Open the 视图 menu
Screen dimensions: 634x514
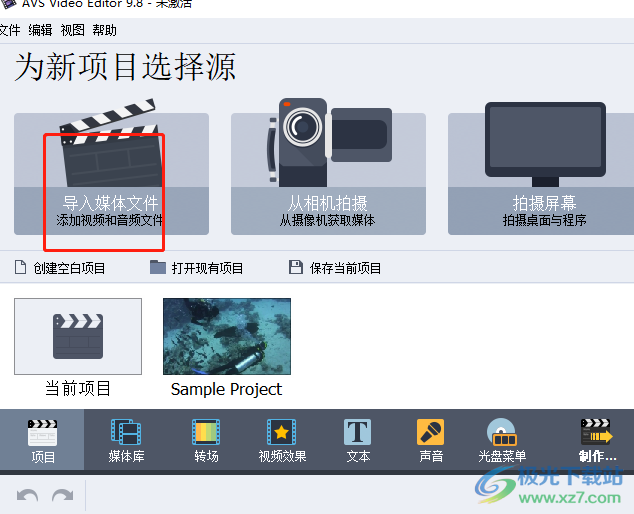coord(72,30)
